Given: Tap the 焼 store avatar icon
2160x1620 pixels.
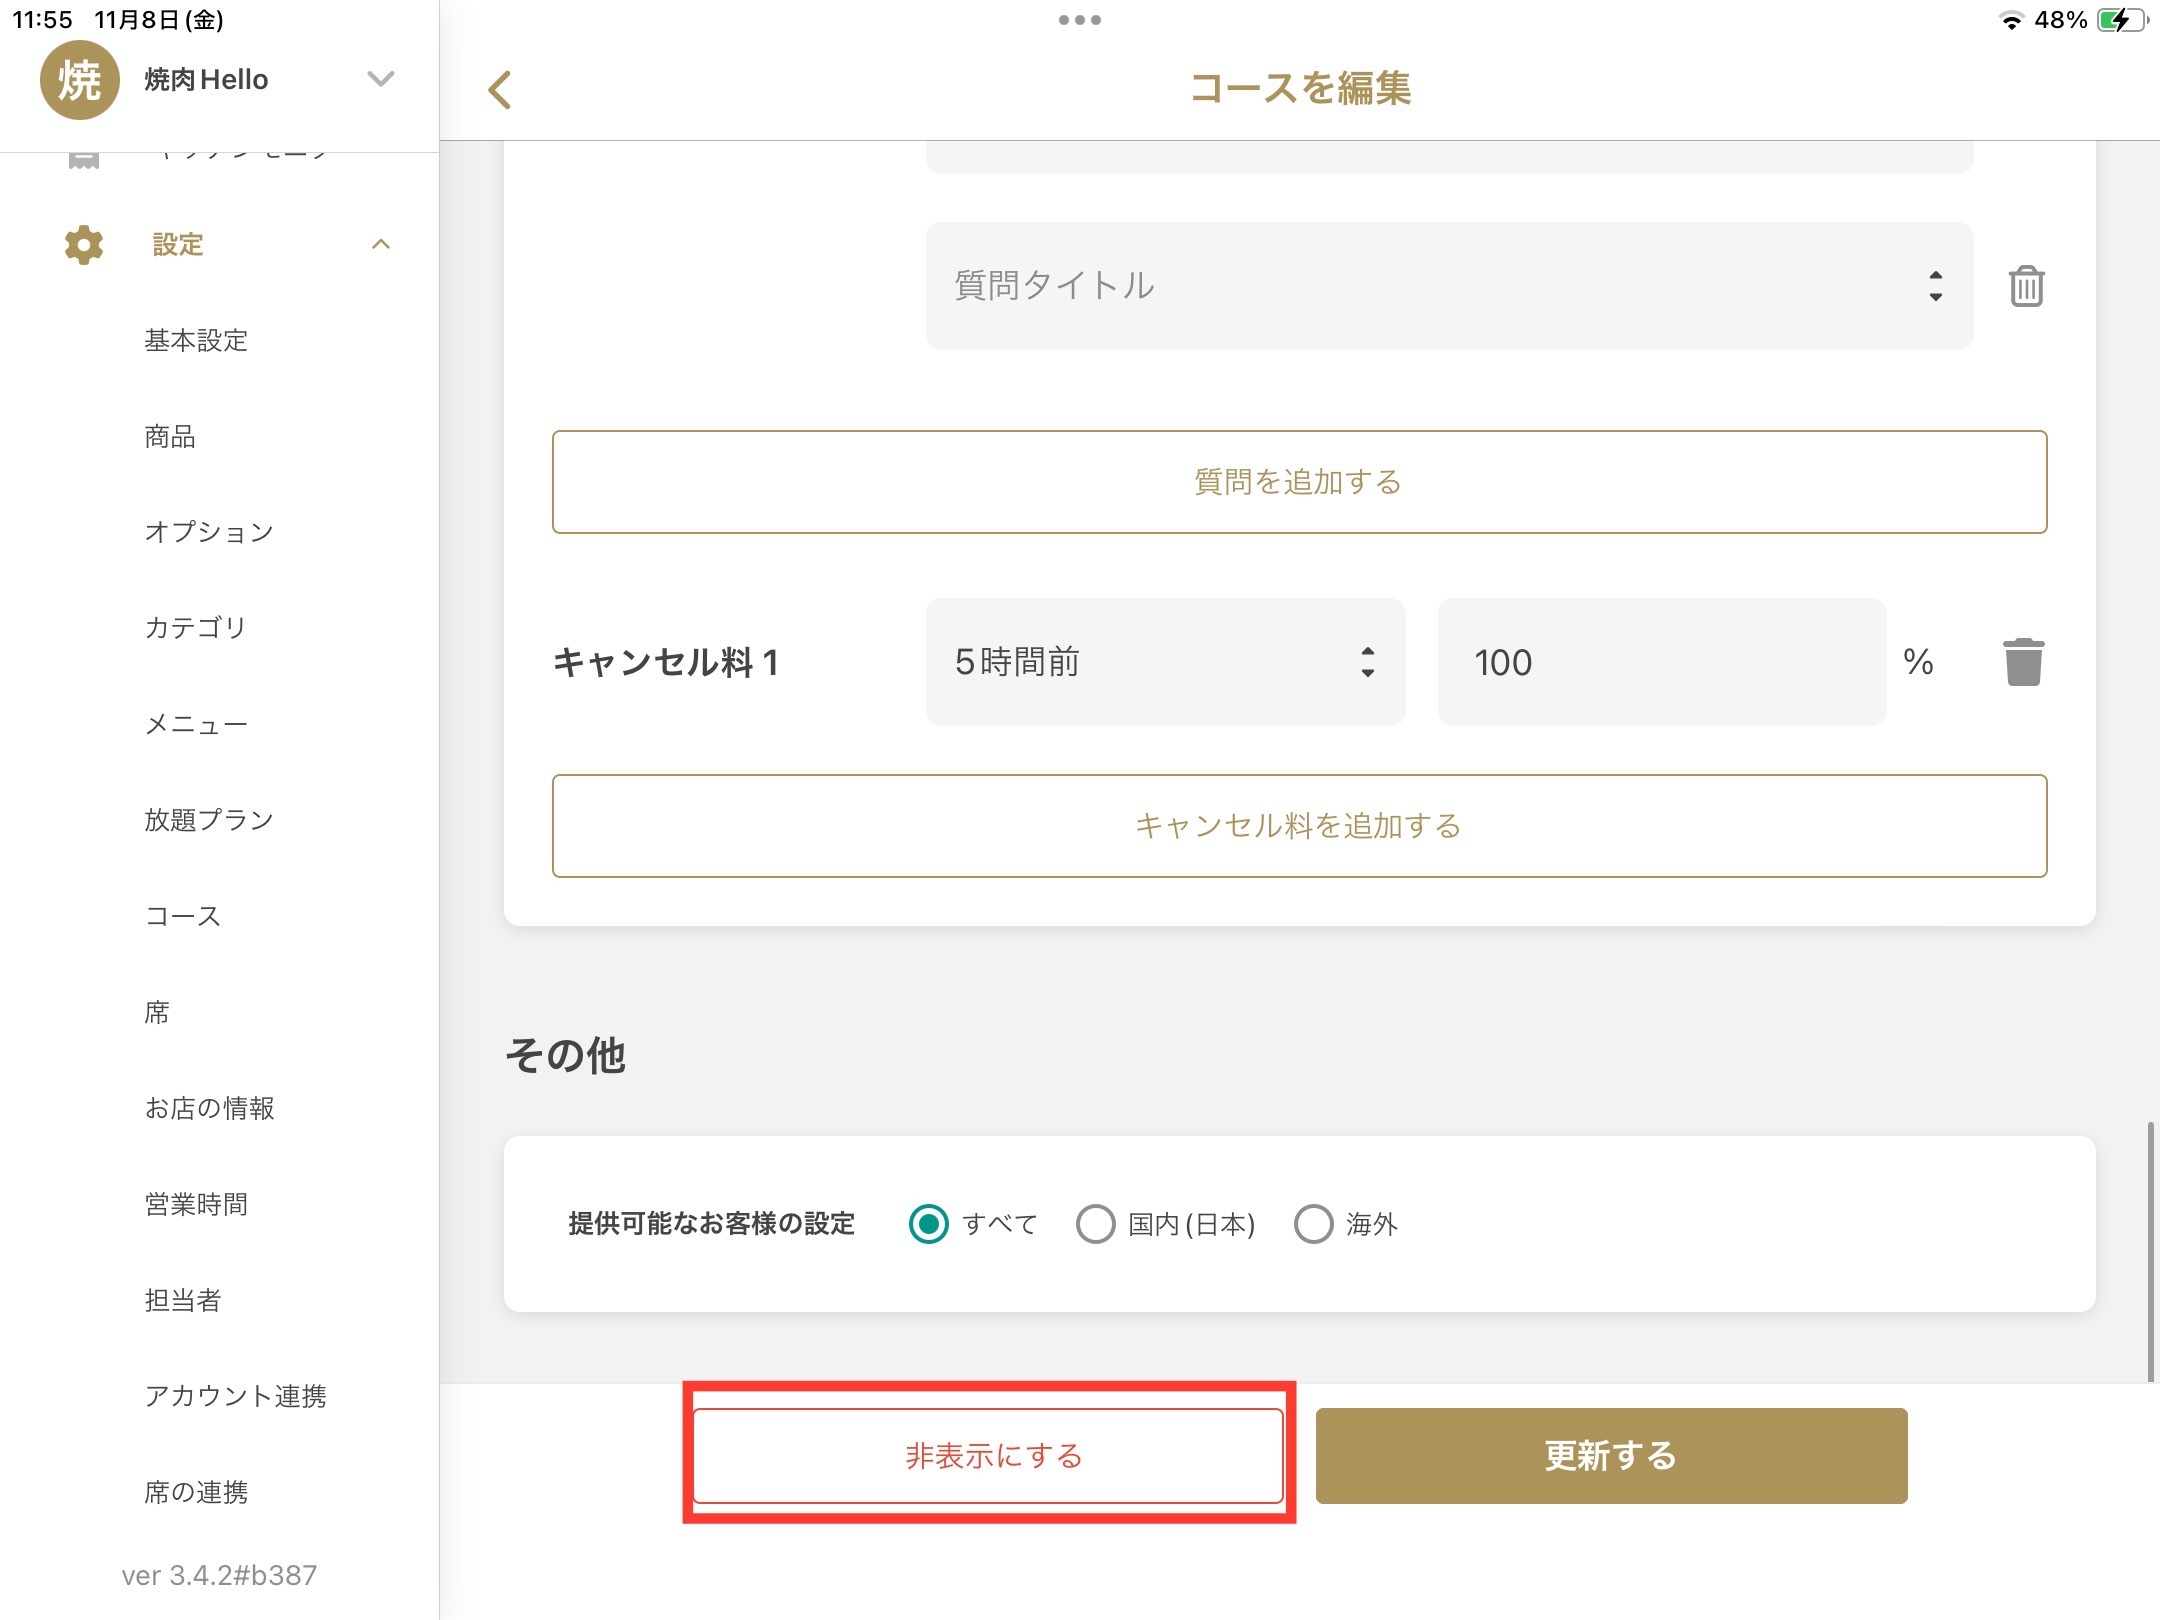Looking at the screenshot, I should [x=79, y=80].
